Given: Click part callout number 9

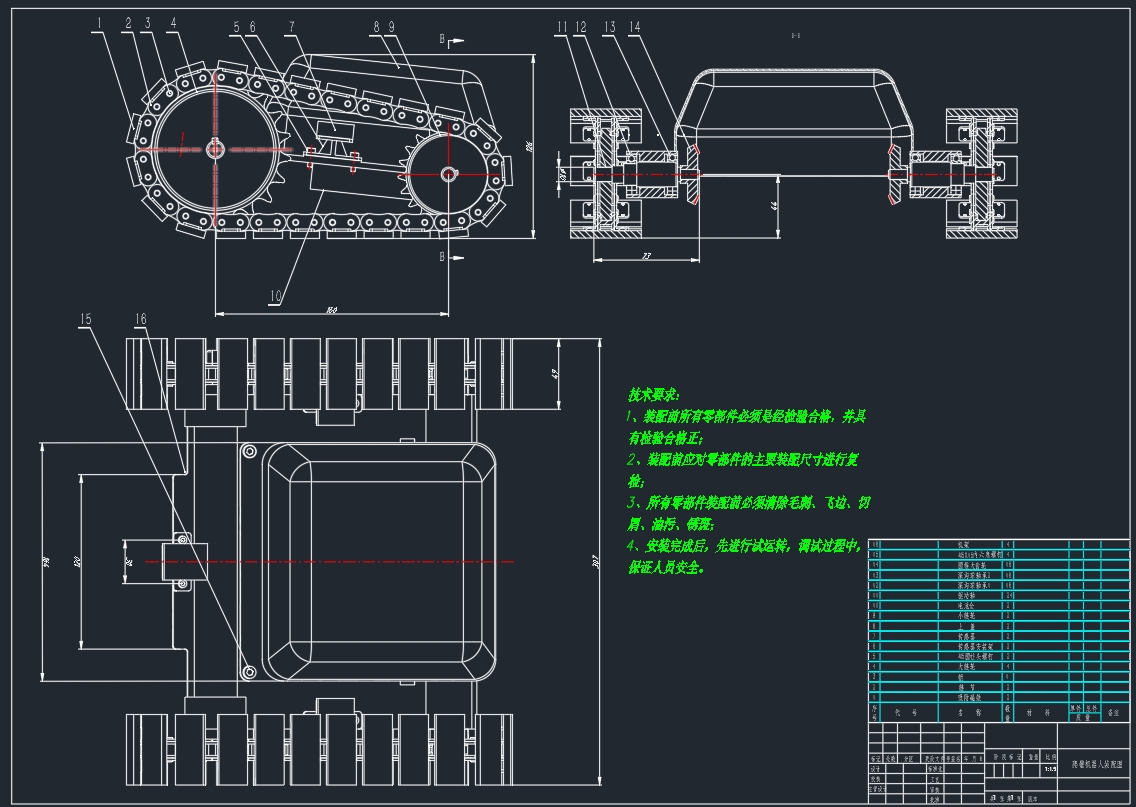Looking at the screenshot, I should 391,28.
